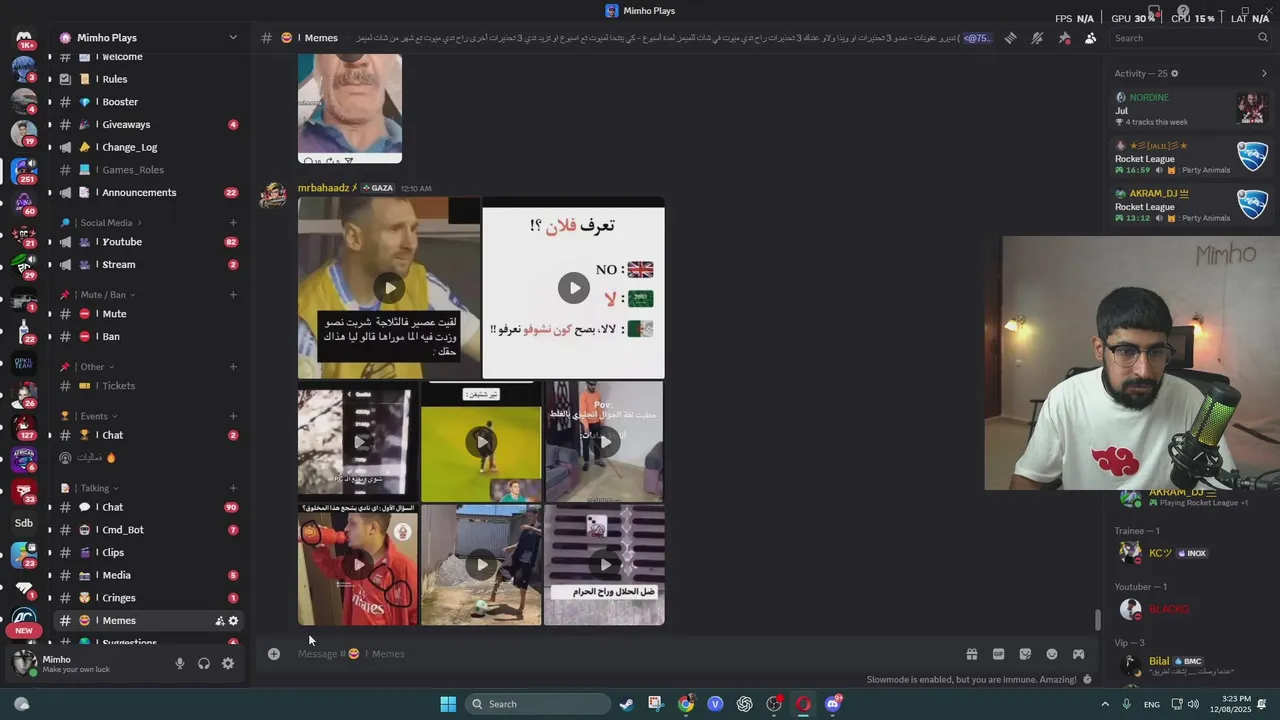Open Chrome from the taskbar

(x=686, y=704)
